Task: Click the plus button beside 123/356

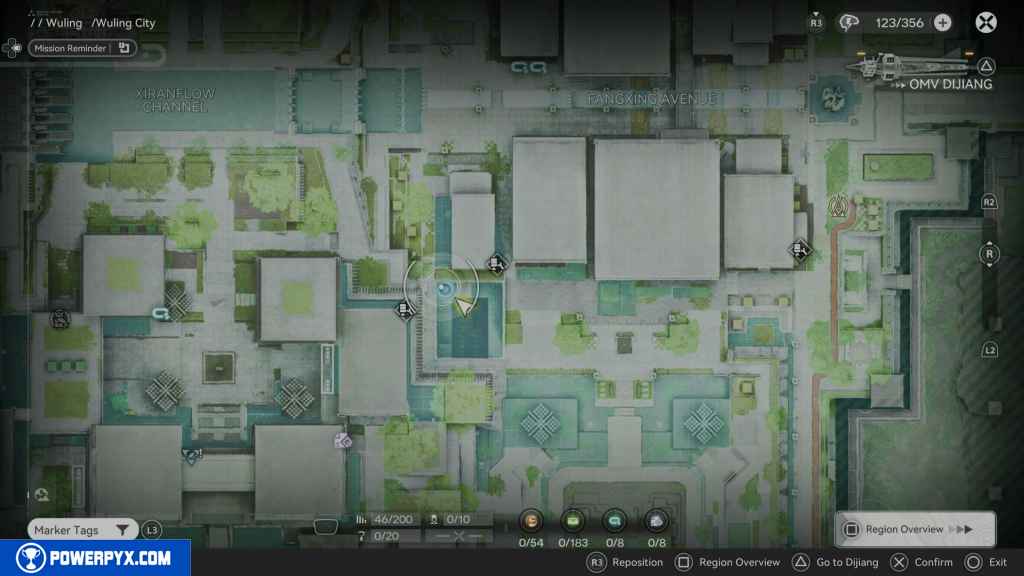Action: click(x=942, y=23)
